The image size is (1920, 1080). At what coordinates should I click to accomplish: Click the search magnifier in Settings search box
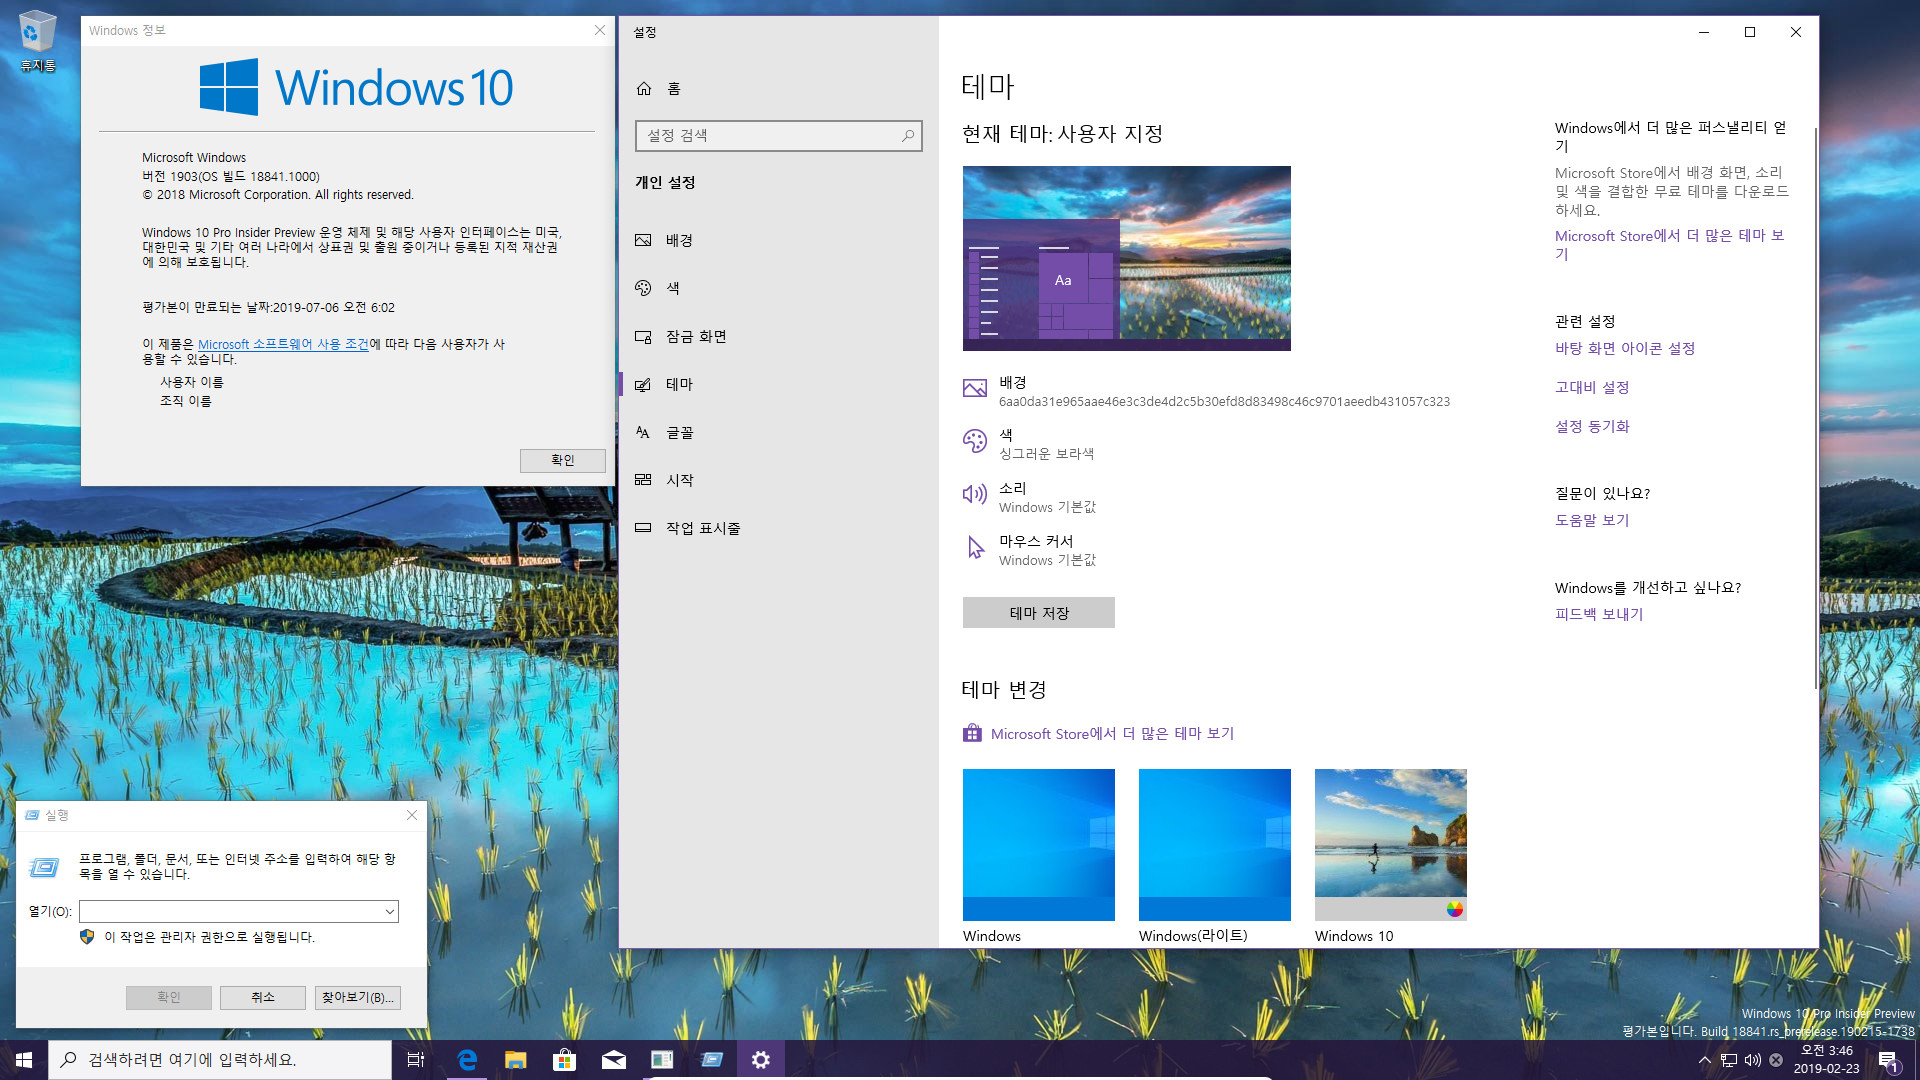click(908, 135)
